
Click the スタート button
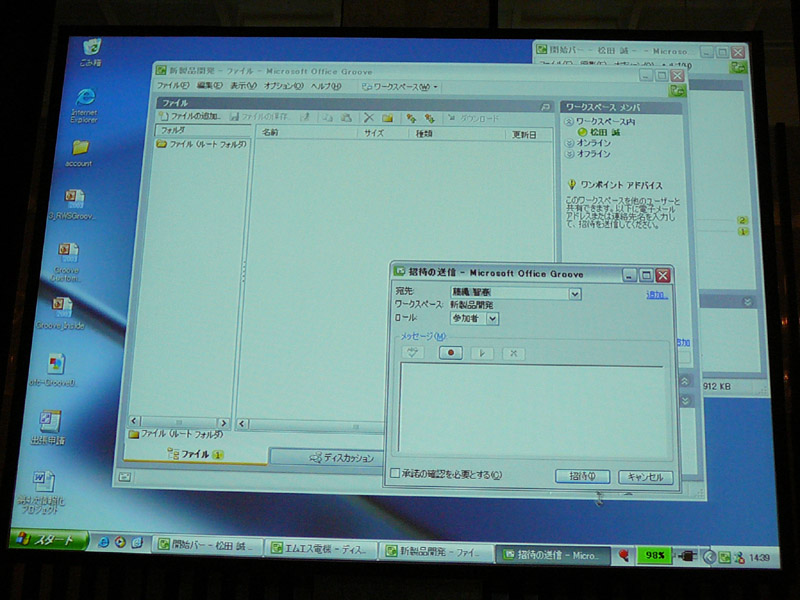48,539
